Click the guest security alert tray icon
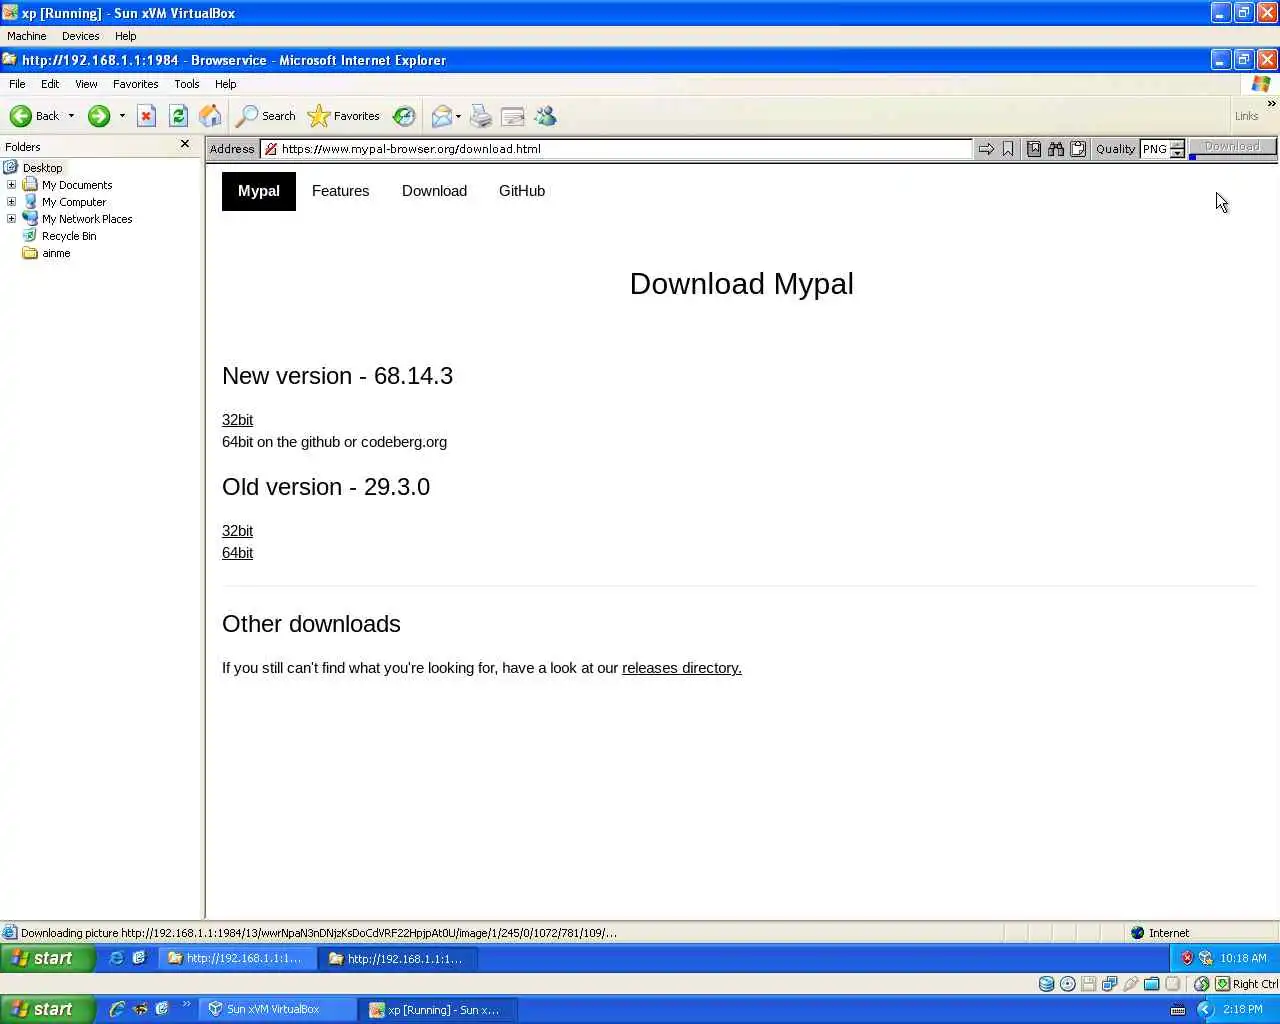 pyautogui.click(x=1187, y=958)
